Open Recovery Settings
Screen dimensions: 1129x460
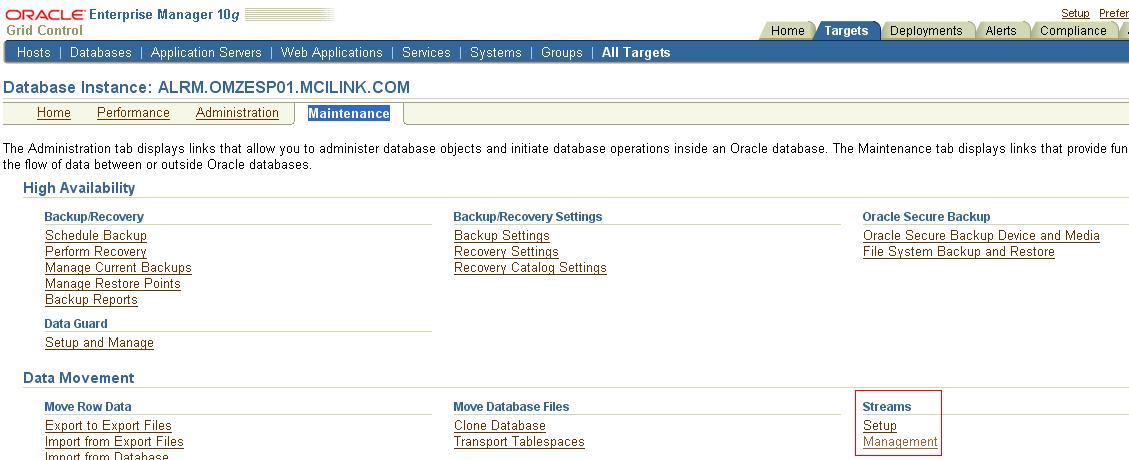click(x=506, y=251)
